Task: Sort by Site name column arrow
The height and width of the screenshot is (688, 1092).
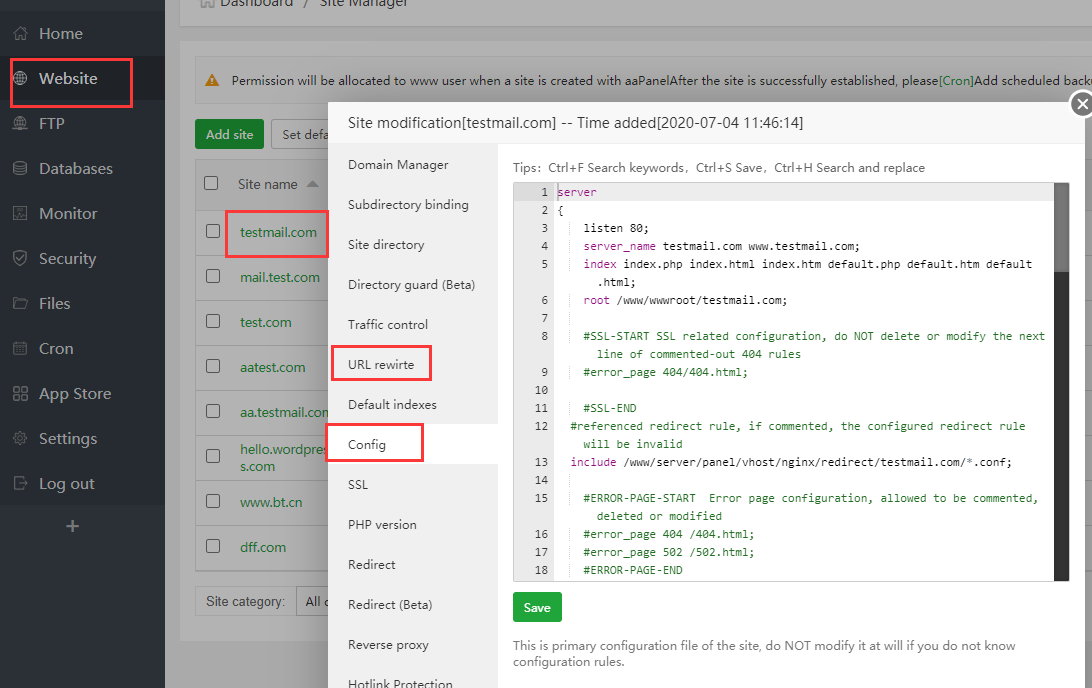Action: (x=313, y=185)
